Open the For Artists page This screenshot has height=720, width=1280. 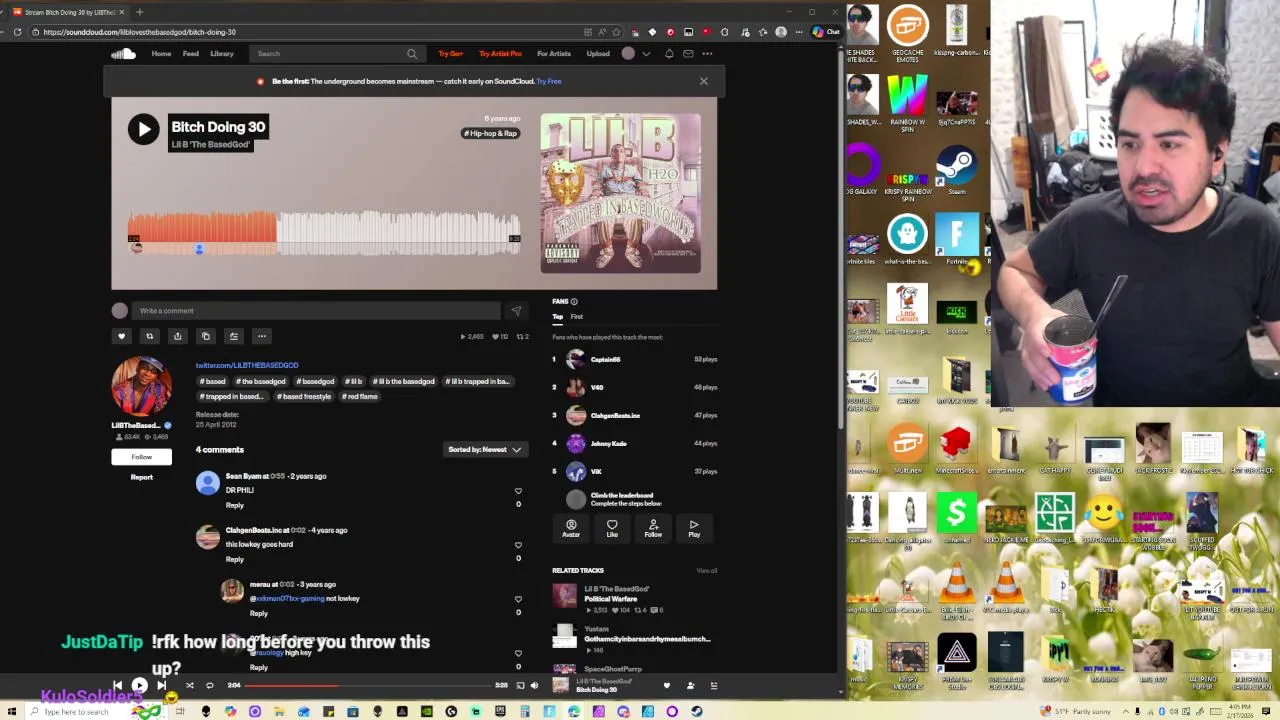553,54
